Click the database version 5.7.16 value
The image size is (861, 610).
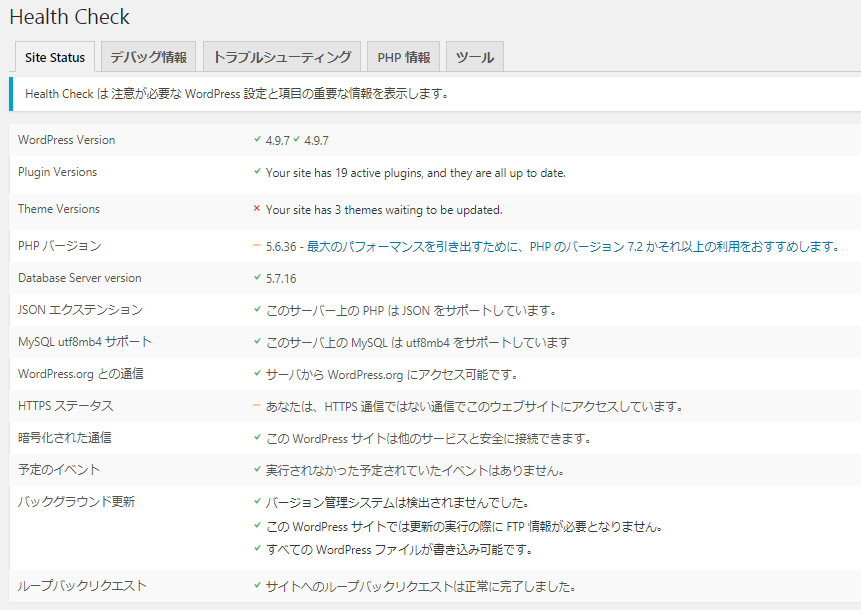click(x=281, y=278)
